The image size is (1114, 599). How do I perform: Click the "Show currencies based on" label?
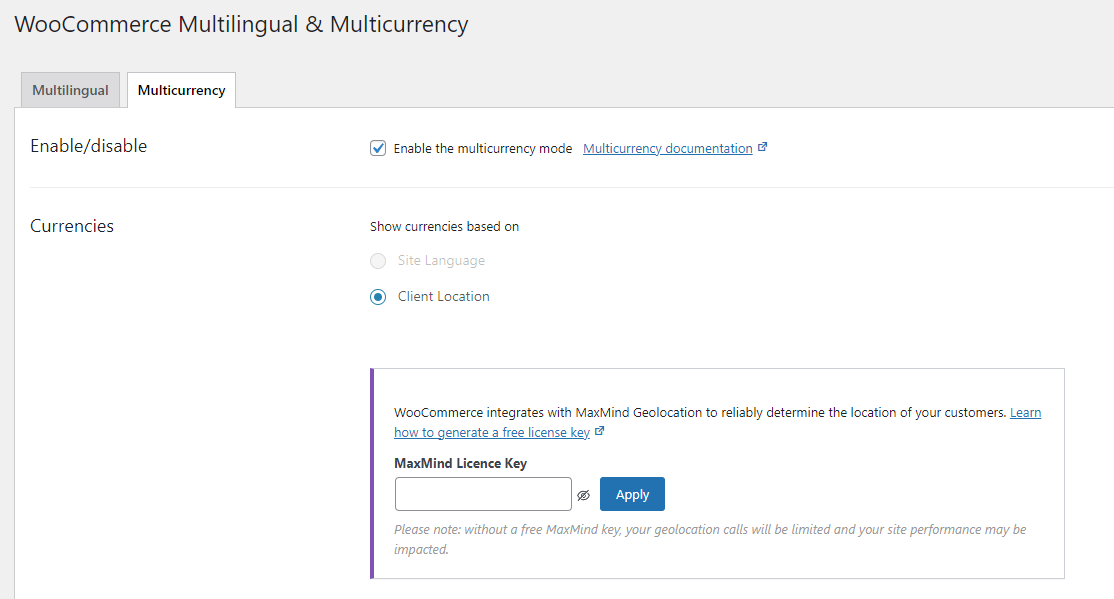[444, 226]
